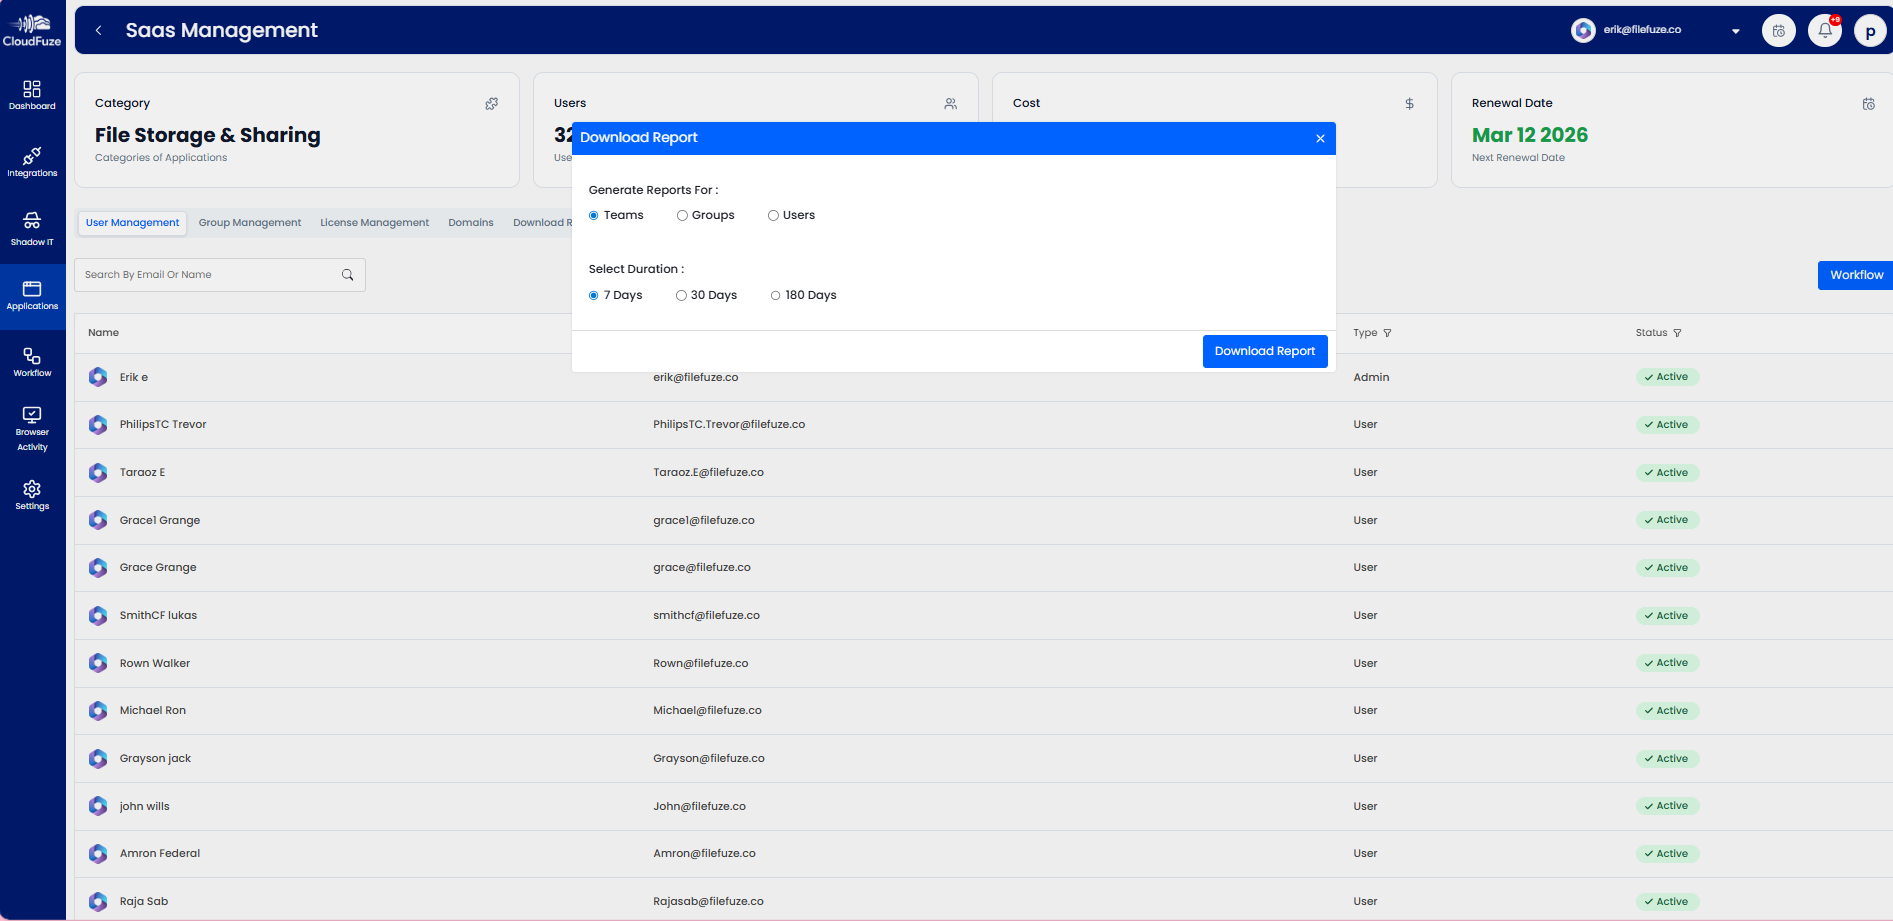Open the Dashboard sidebar icon
Image resolution: width=1893 pixels, height=921 pixels.
pyautogui.click(x=32, y=93)
